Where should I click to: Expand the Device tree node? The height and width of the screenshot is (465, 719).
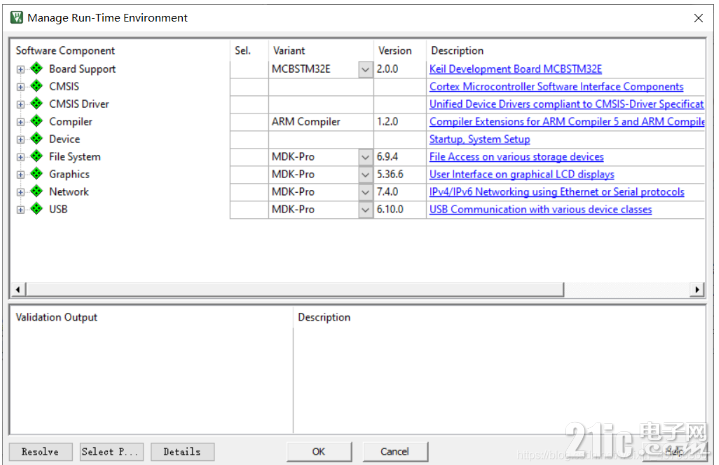[21, 139]
